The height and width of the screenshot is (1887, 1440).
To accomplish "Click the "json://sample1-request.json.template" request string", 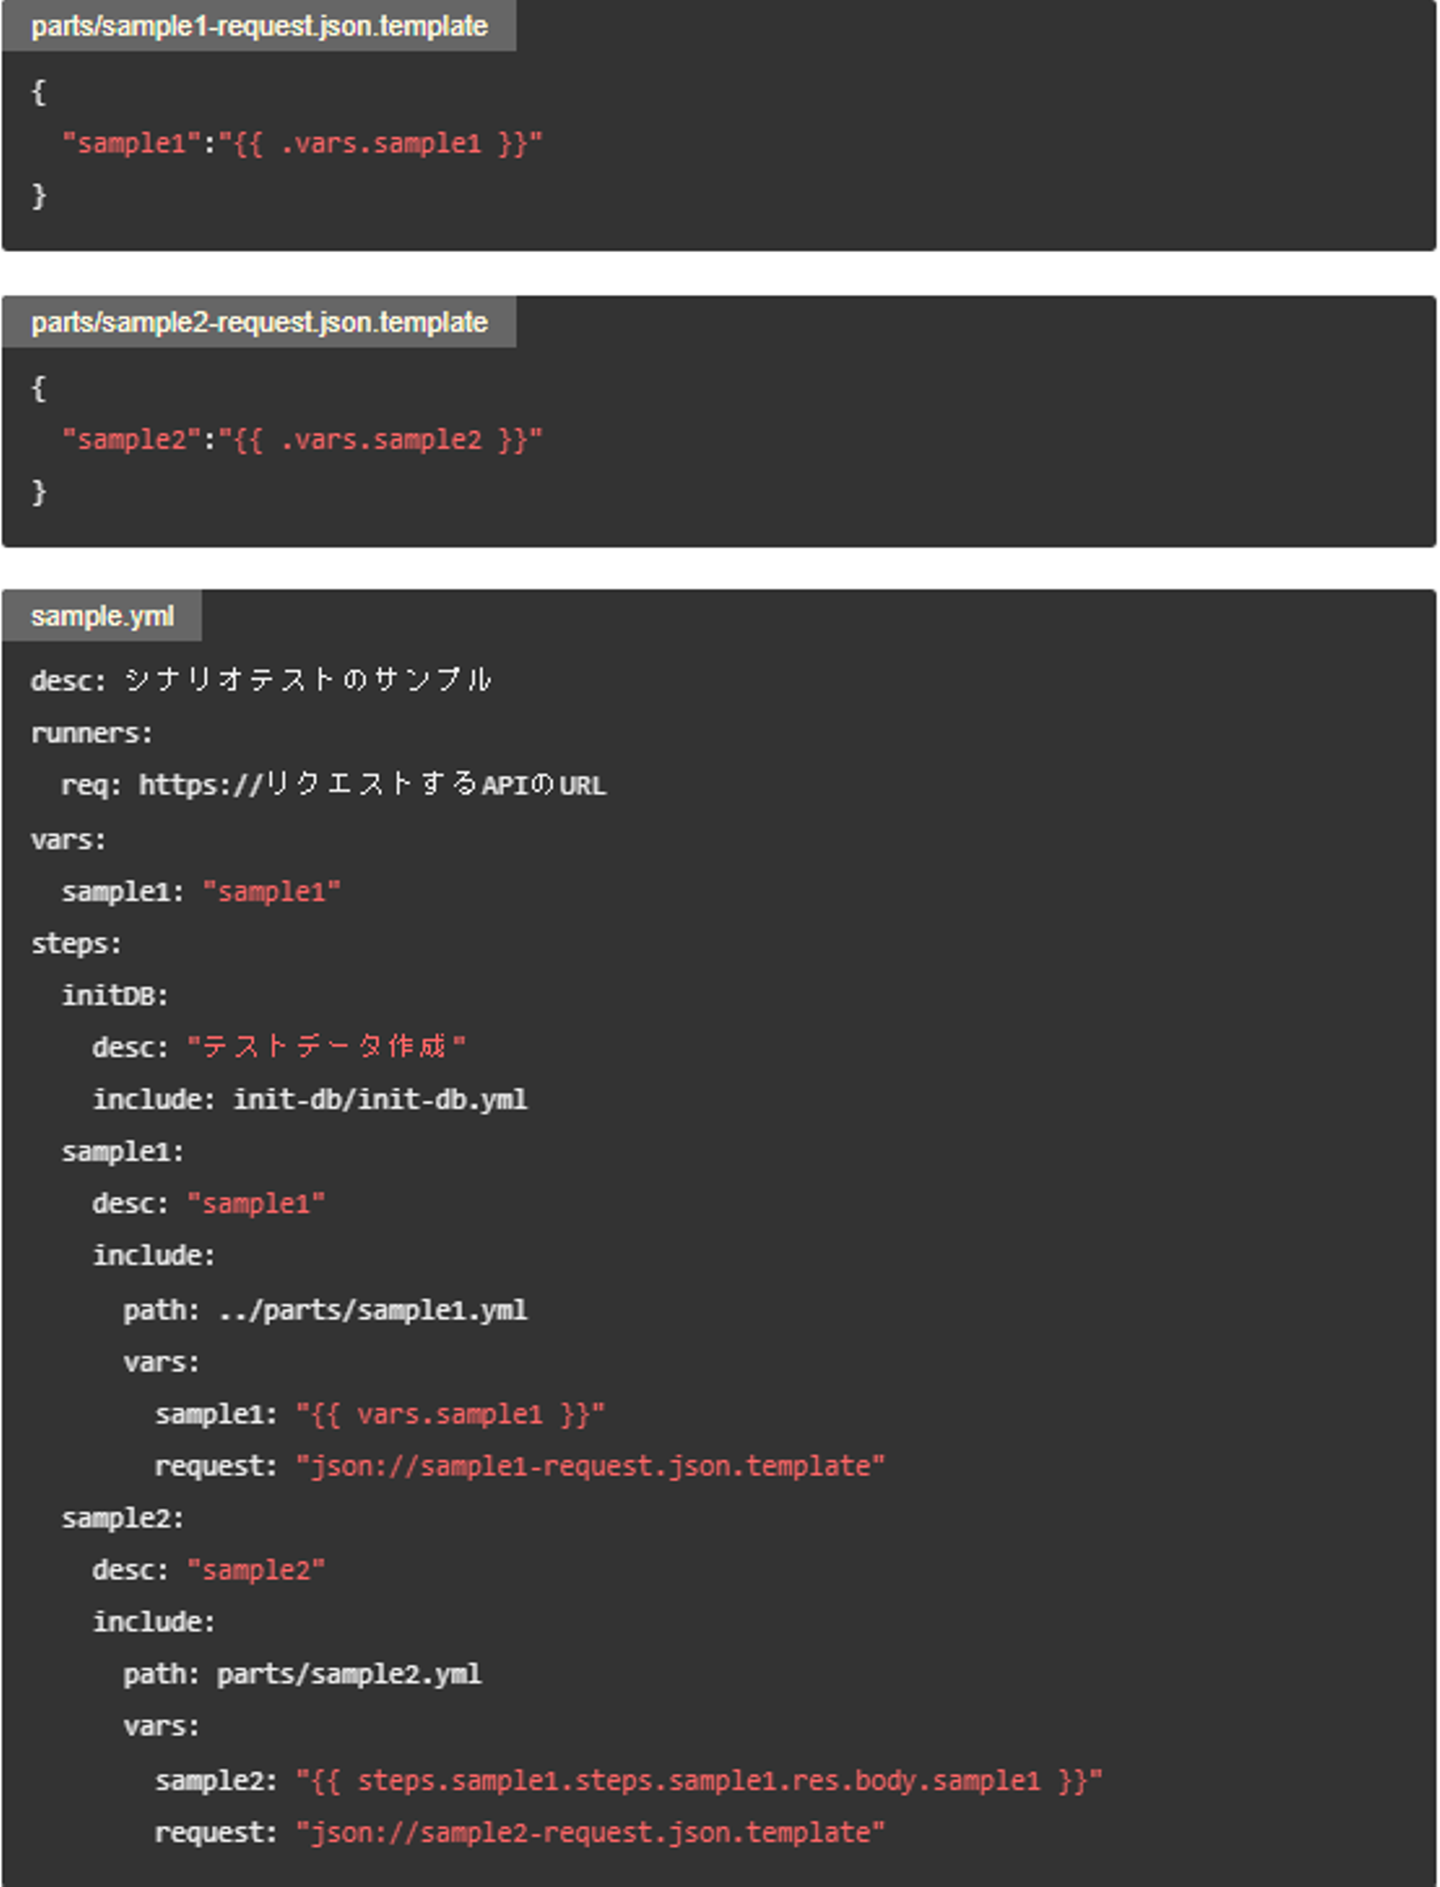I will [x=590, y=1467].
